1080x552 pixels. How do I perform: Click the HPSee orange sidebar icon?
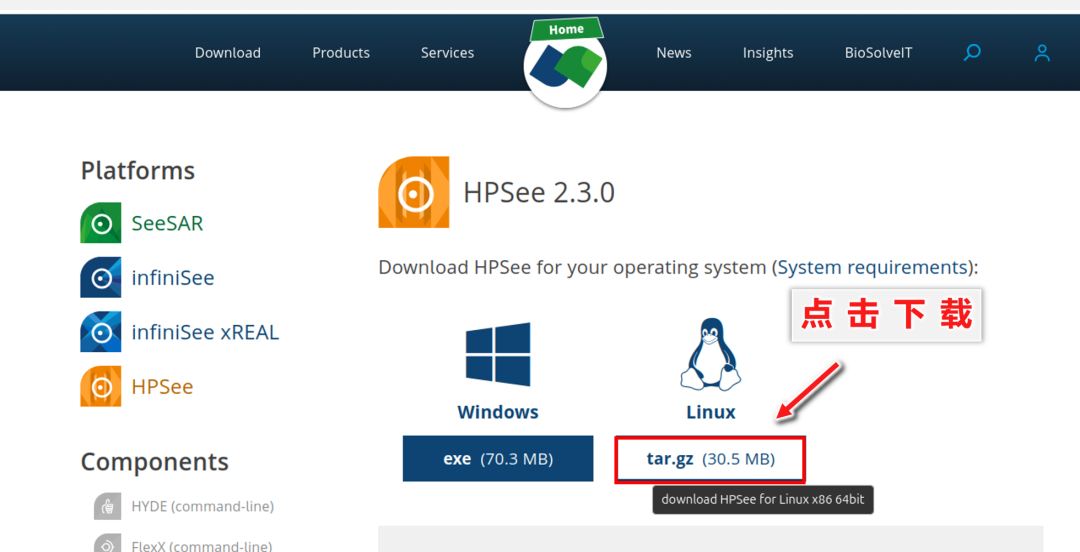(x=101, y=386)
